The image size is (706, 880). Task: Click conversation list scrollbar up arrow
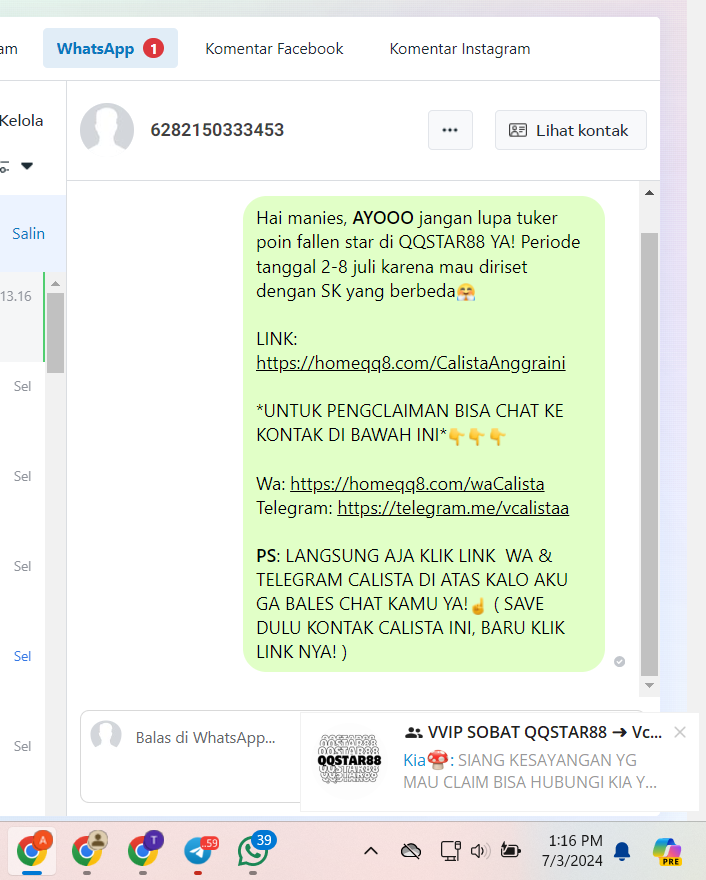tap(56, 284)
